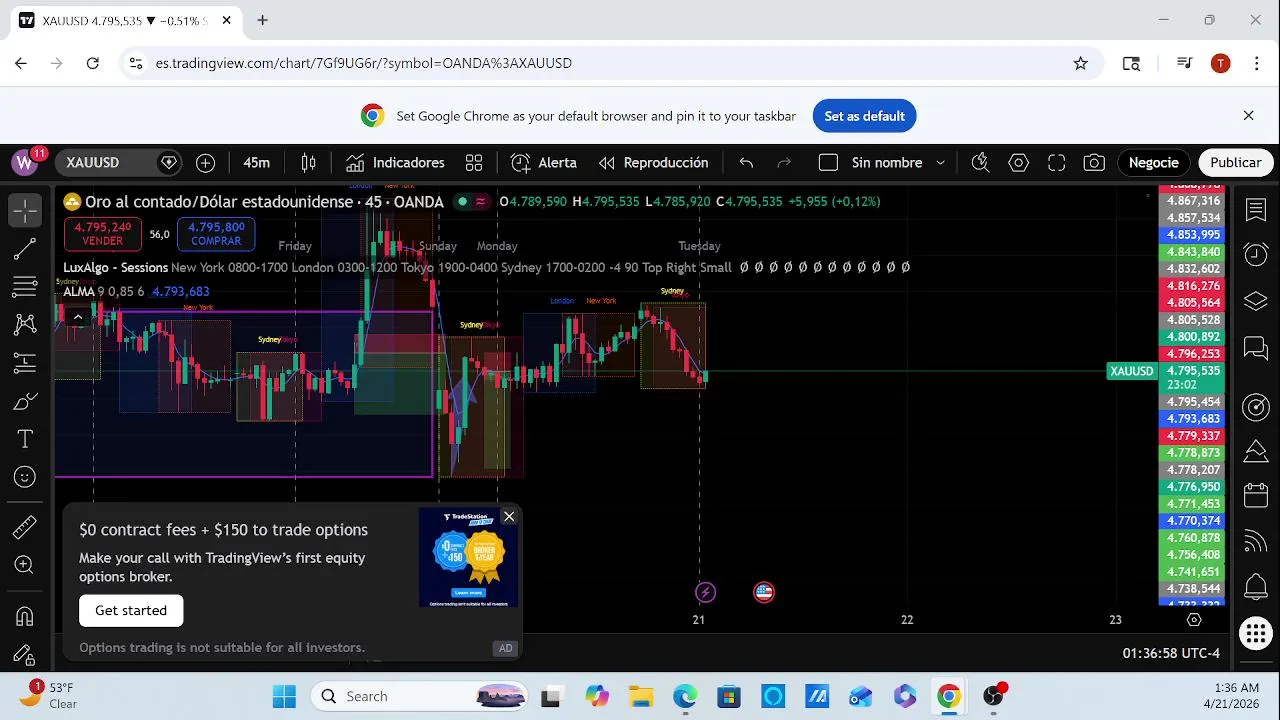Open the Fibonacci retracement tools
The image size is (1280, 720).
pyautogui.click(x=25, y=287)
